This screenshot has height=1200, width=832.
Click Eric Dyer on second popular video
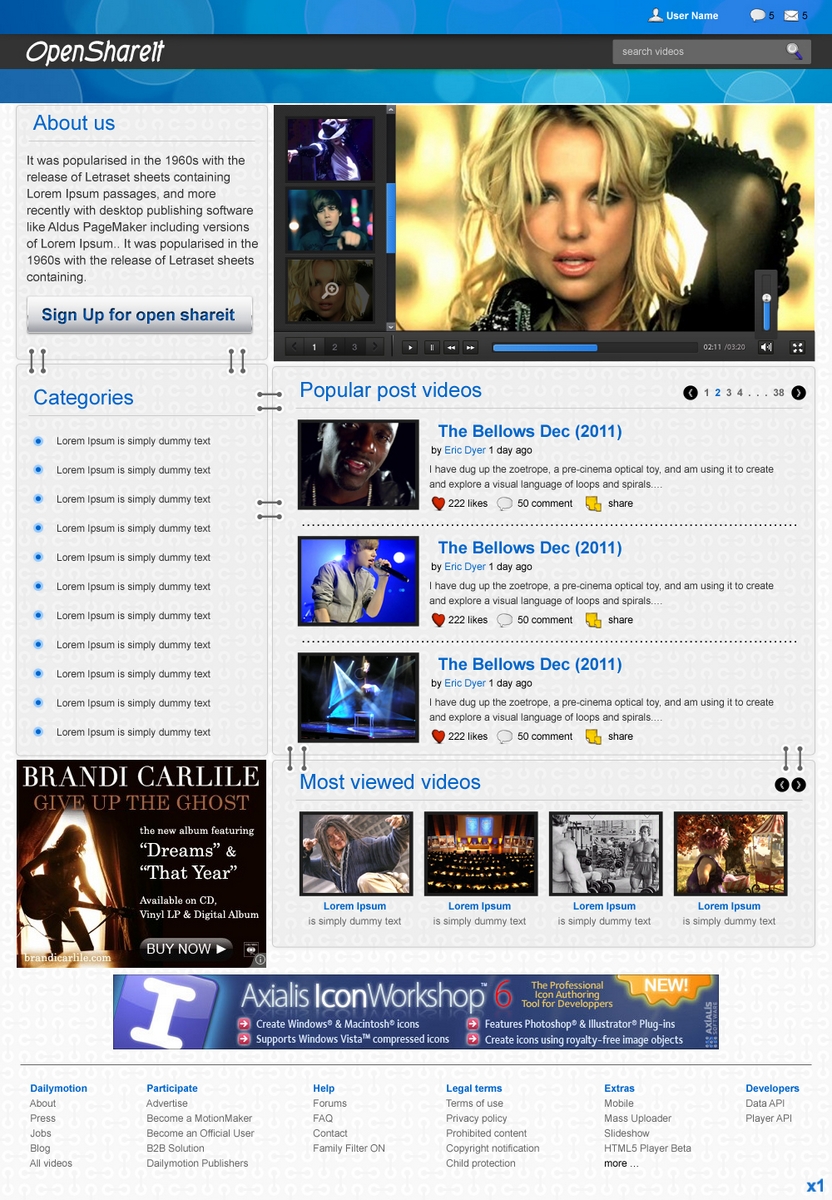point(465,567)
